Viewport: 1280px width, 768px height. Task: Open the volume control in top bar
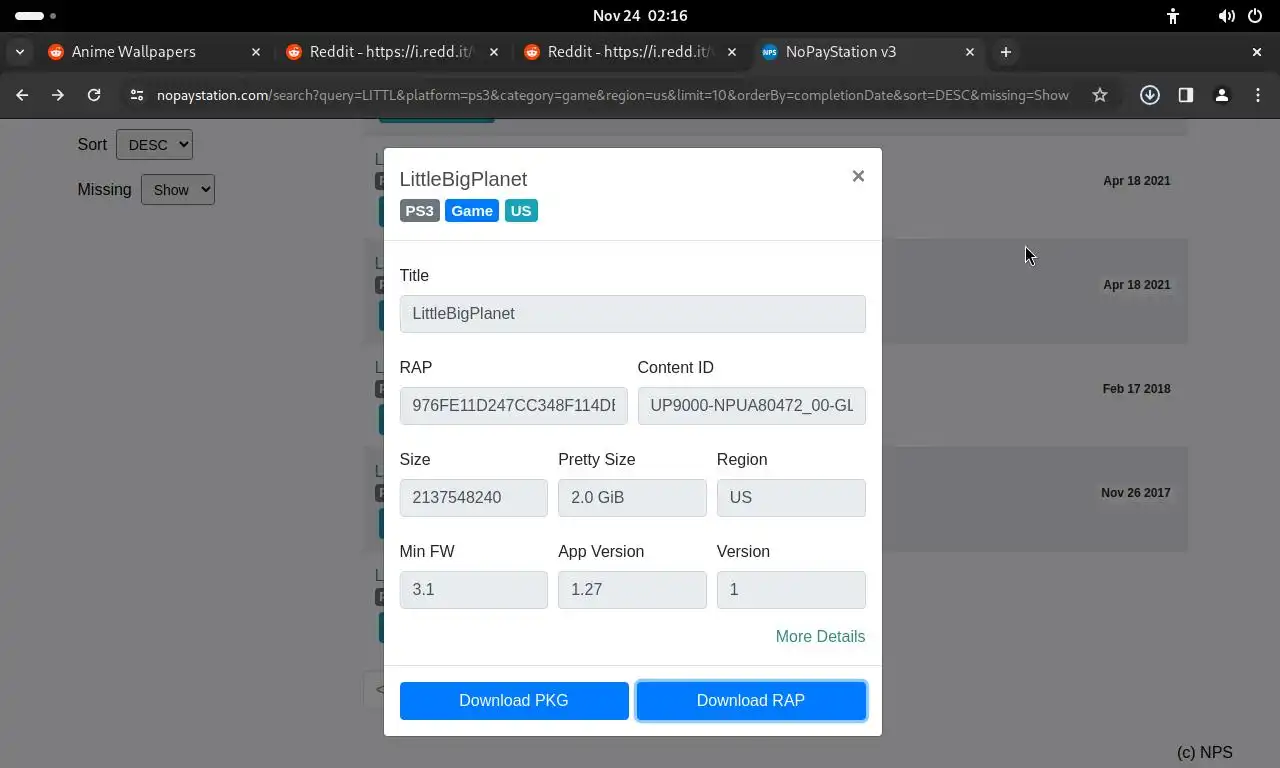1226,16
